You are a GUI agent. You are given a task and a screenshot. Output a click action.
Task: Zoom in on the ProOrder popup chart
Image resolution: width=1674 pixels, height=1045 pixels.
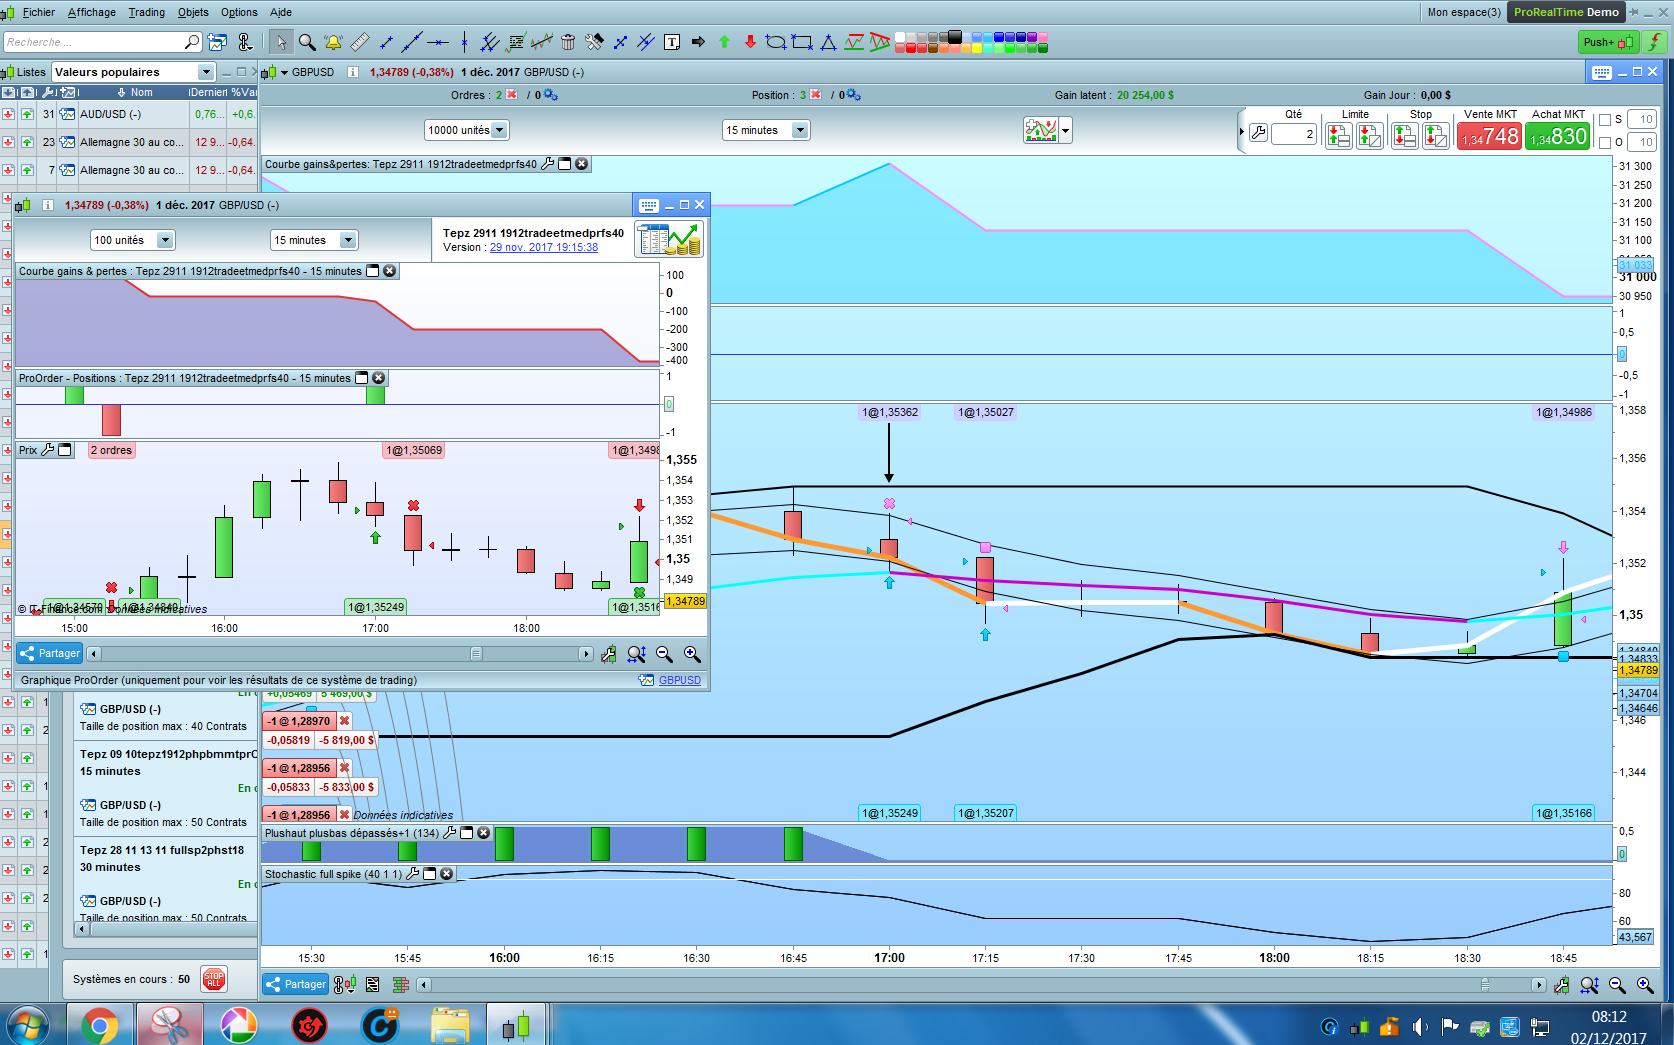692,654
